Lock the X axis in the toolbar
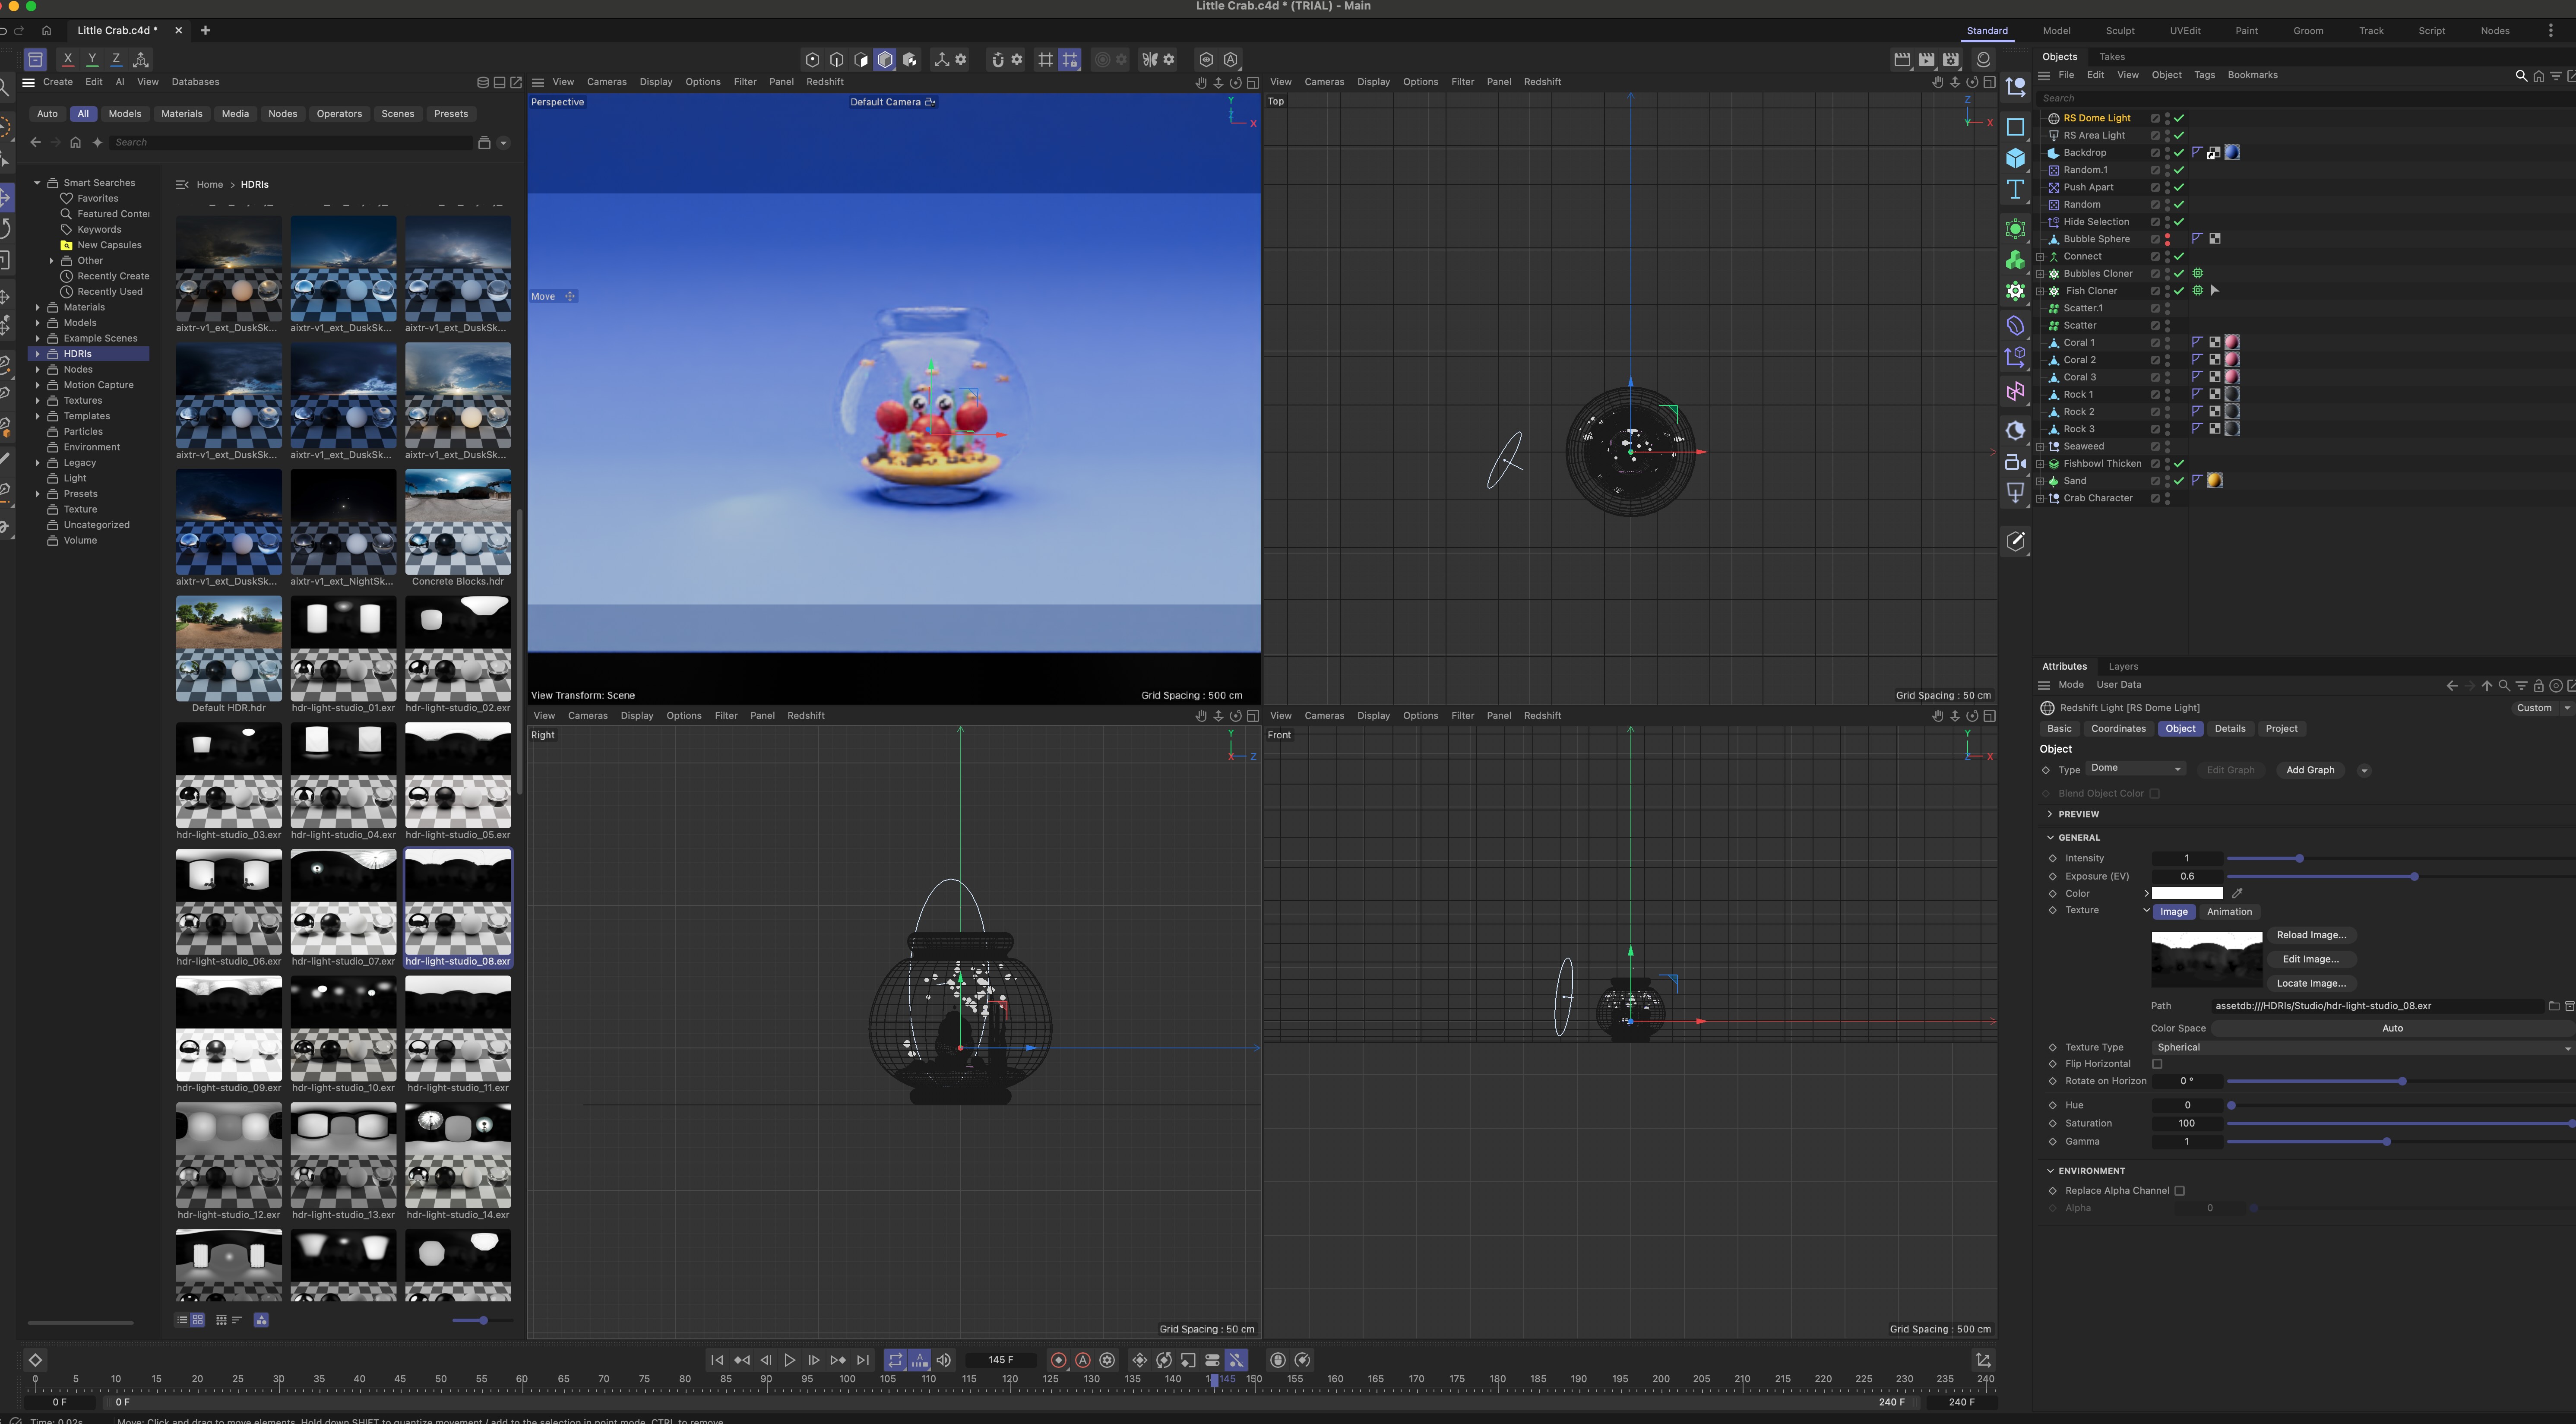Viewport: 2576px width, 1424px height. 68,60
